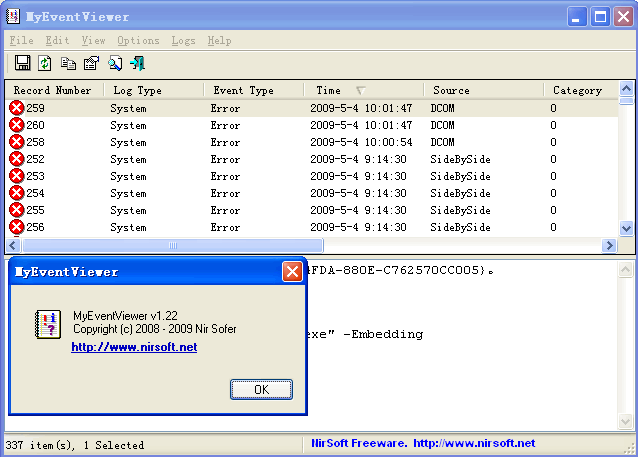Viewport: 638px width, 457px height.
Task: Open the Edit menu
Action: pyautogui.click(x=57, y=41)
